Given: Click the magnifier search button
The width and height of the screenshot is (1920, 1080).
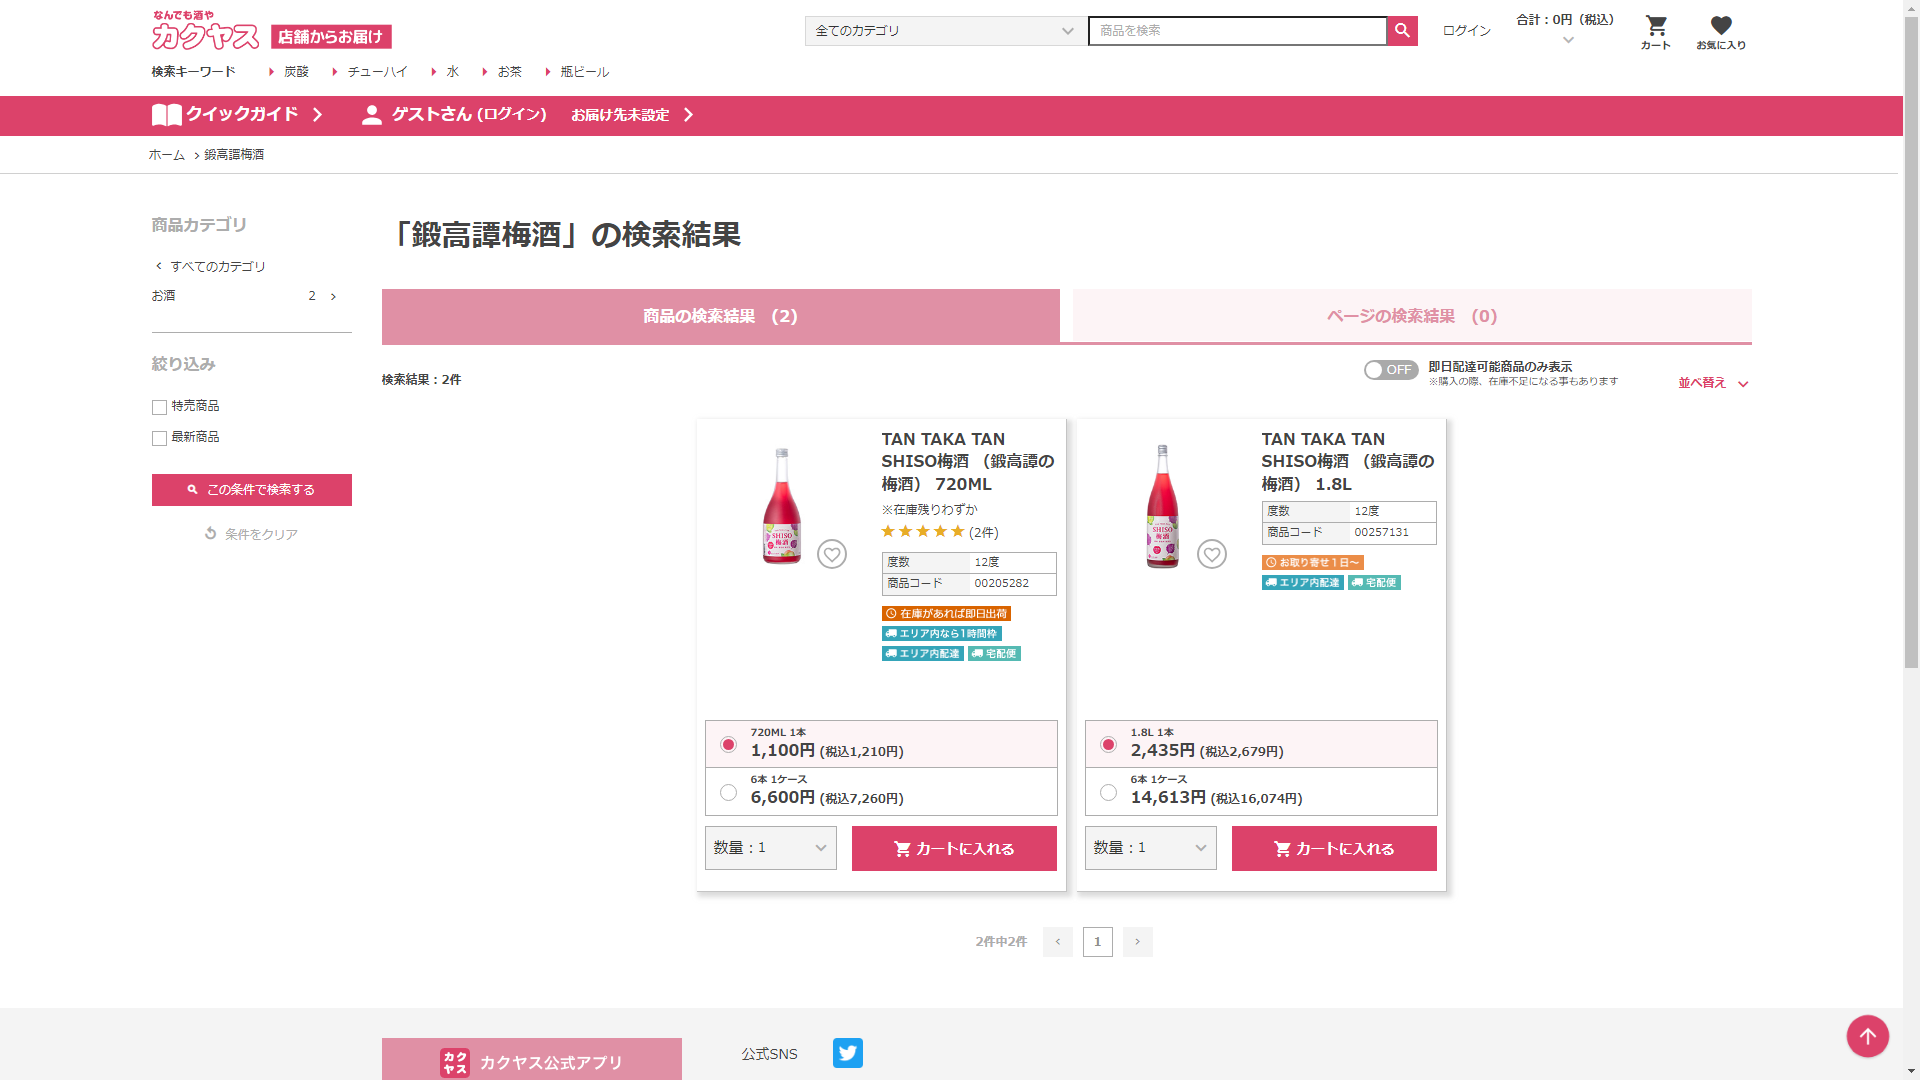Looking at the screenshot, I should coord(1402,31).
